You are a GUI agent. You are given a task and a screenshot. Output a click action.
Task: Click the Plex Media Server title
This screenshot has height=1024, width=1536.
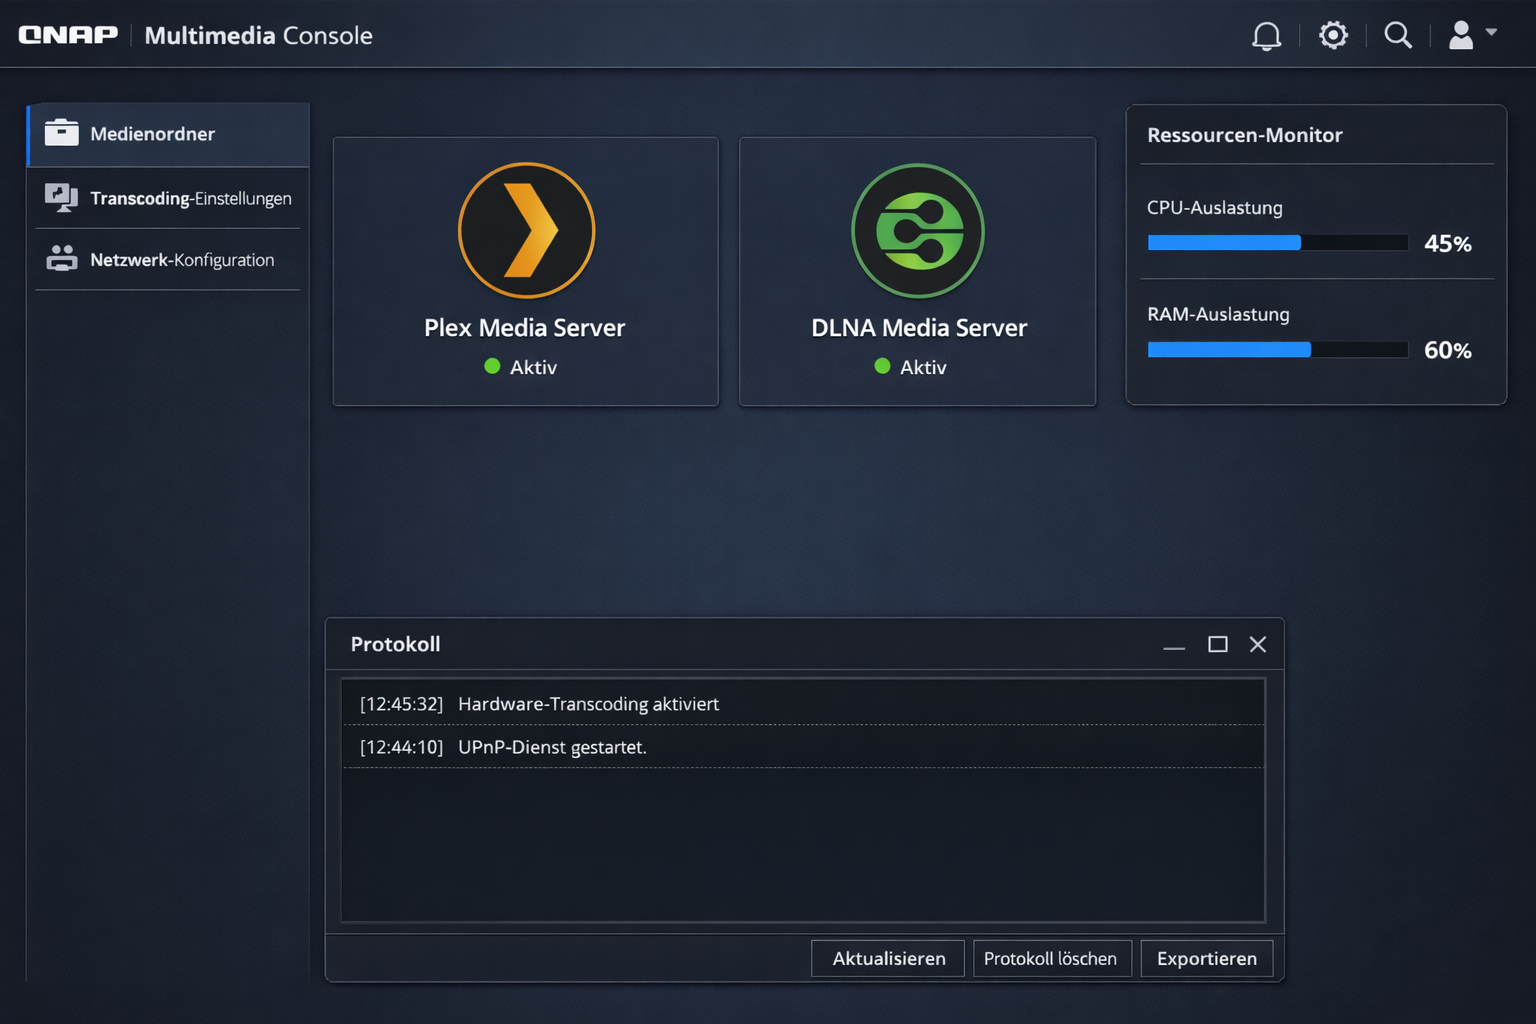[525, 328]
